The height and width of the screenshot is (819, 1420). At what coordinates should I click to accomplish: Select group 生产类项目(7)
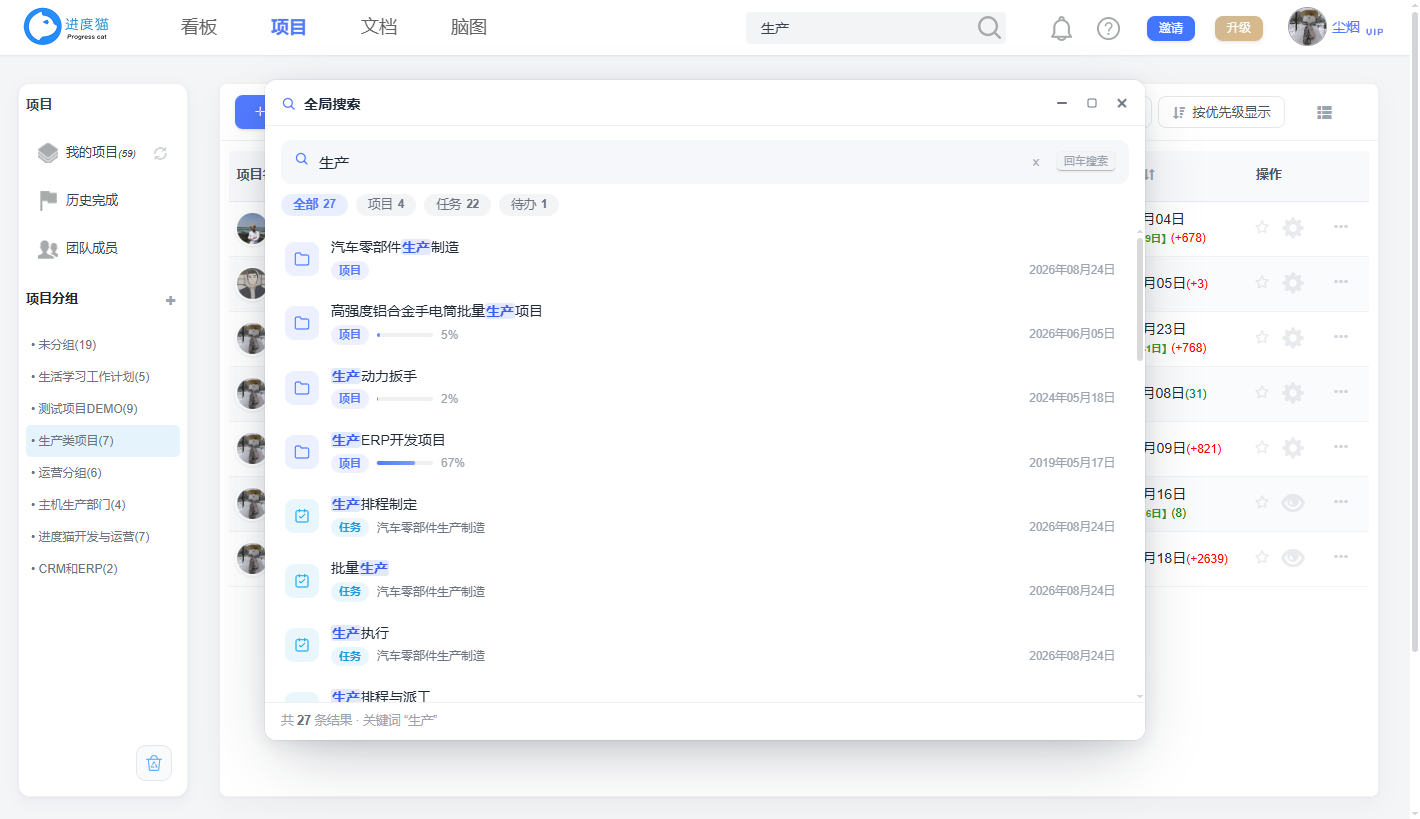(103, 441)
